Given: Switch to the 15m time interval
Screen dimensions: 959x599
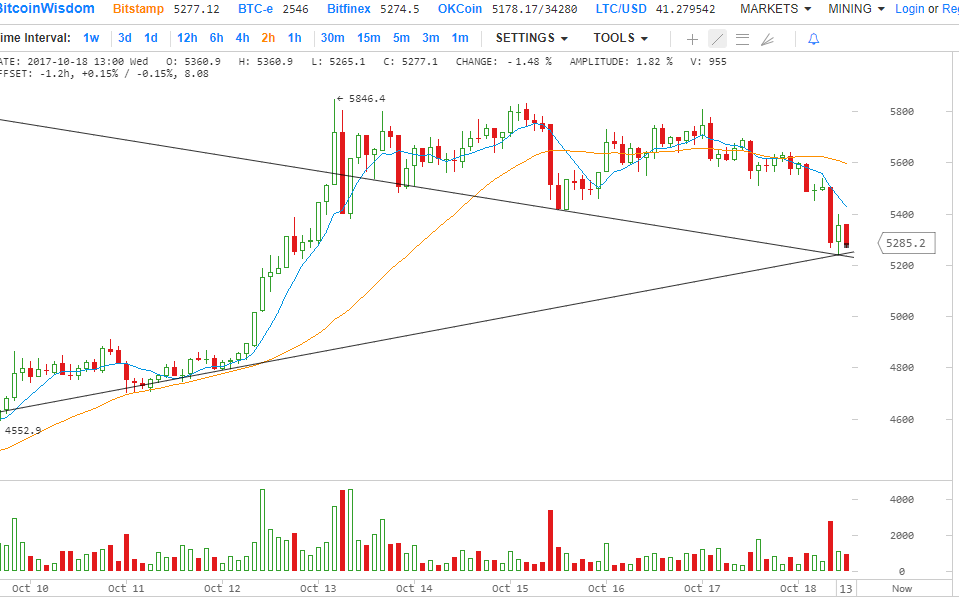Looking at the screenshot, I should 368,38.
